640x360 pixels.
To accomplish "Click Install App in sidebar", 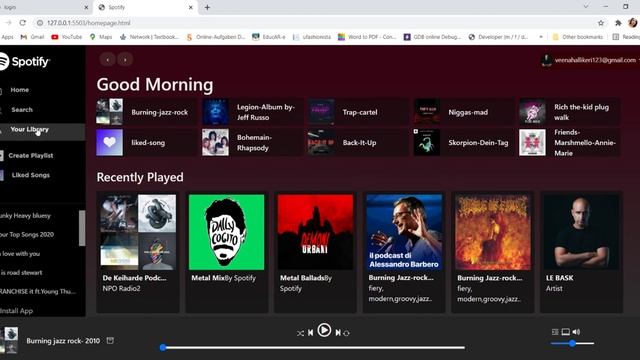I will coord(16,311).
